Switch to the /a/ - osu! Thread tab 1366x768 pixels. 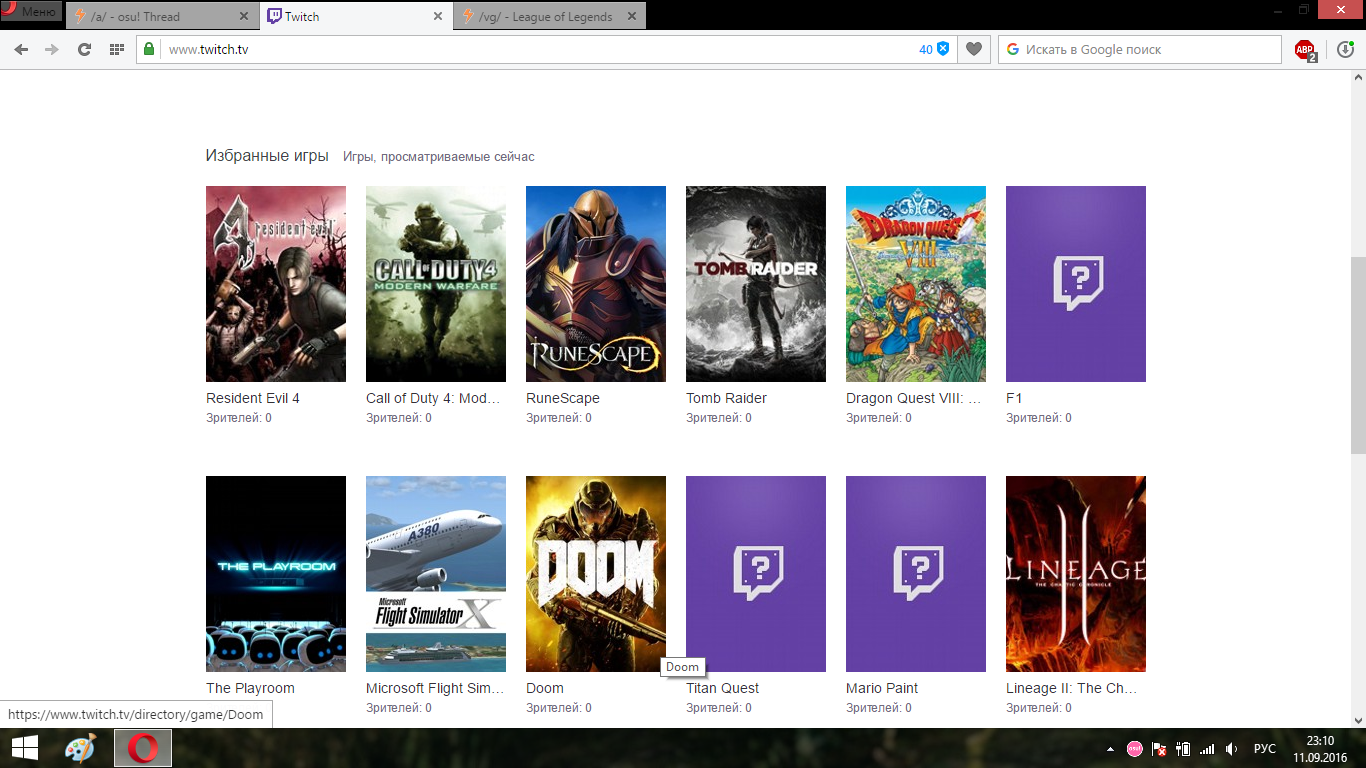tap(162, 16)
